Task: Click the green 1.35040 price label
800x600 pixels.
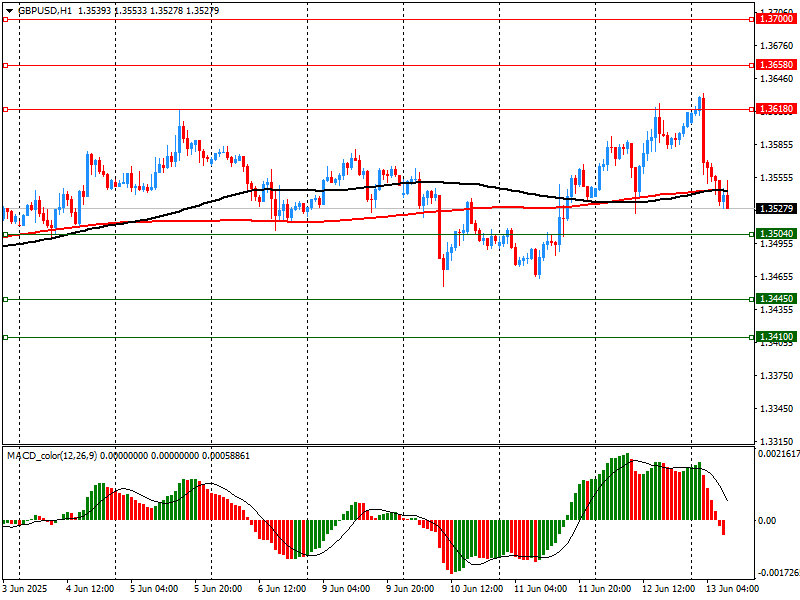Action: point(776,234)
